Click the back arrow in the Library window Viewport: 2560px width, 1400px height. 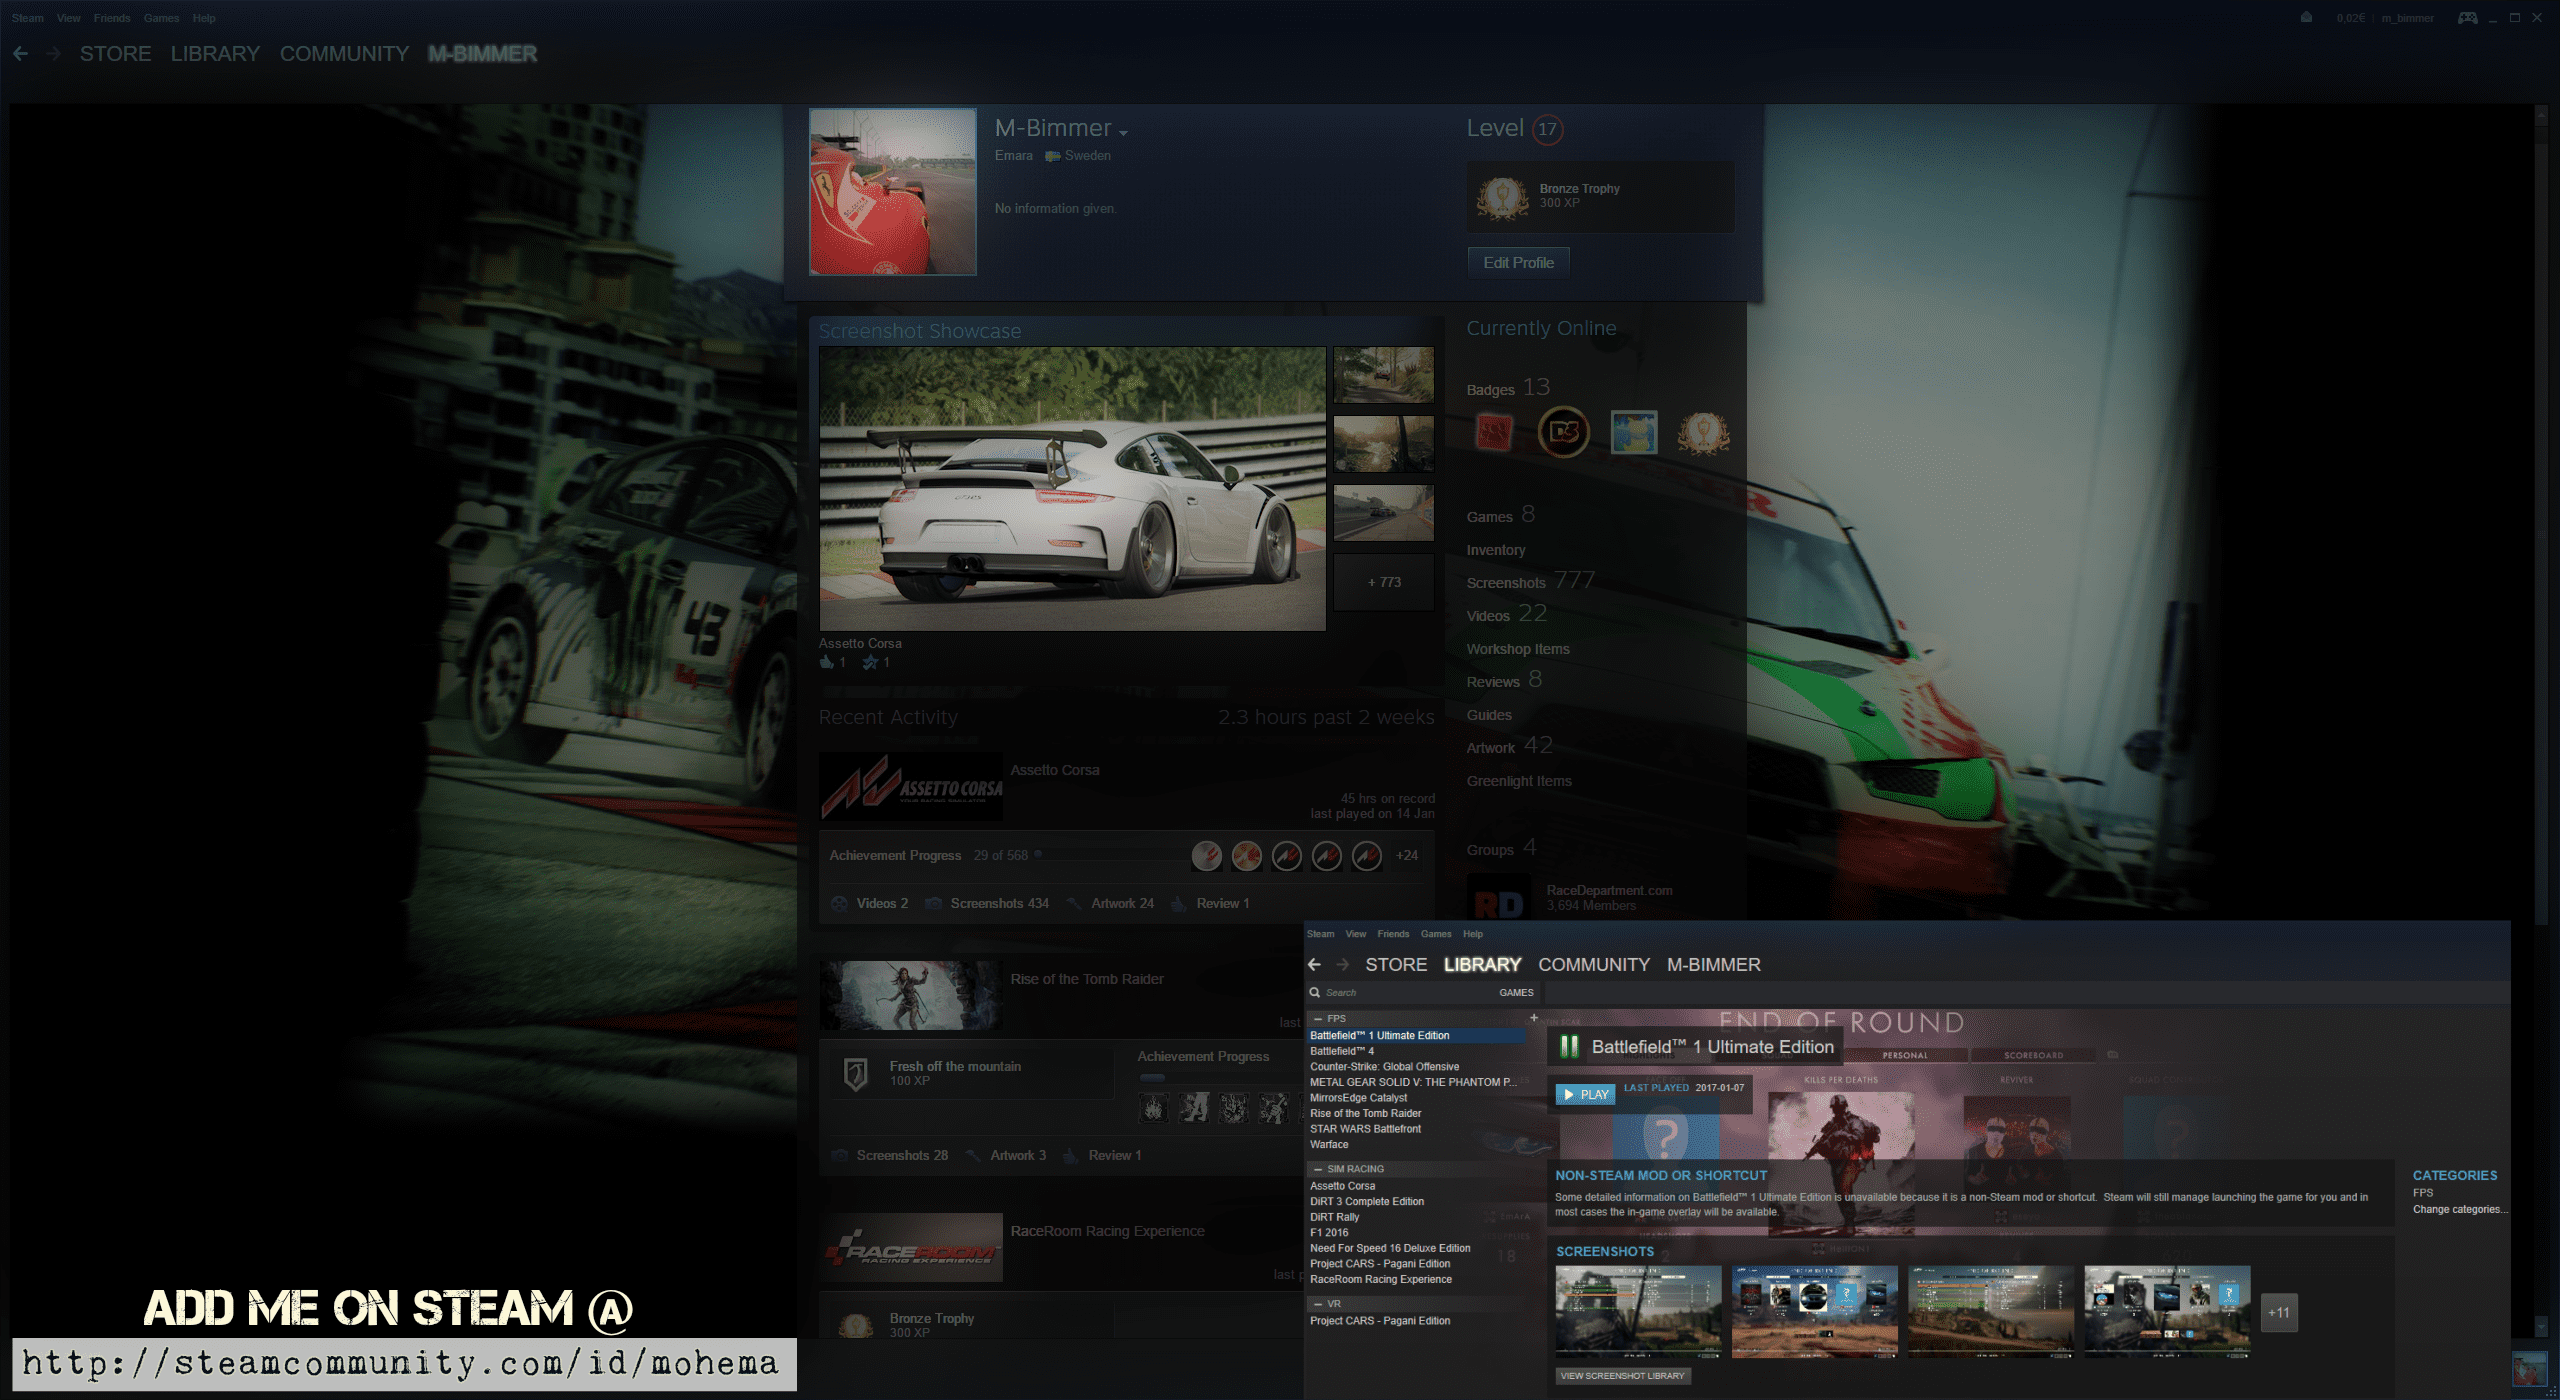(1315, 965)
